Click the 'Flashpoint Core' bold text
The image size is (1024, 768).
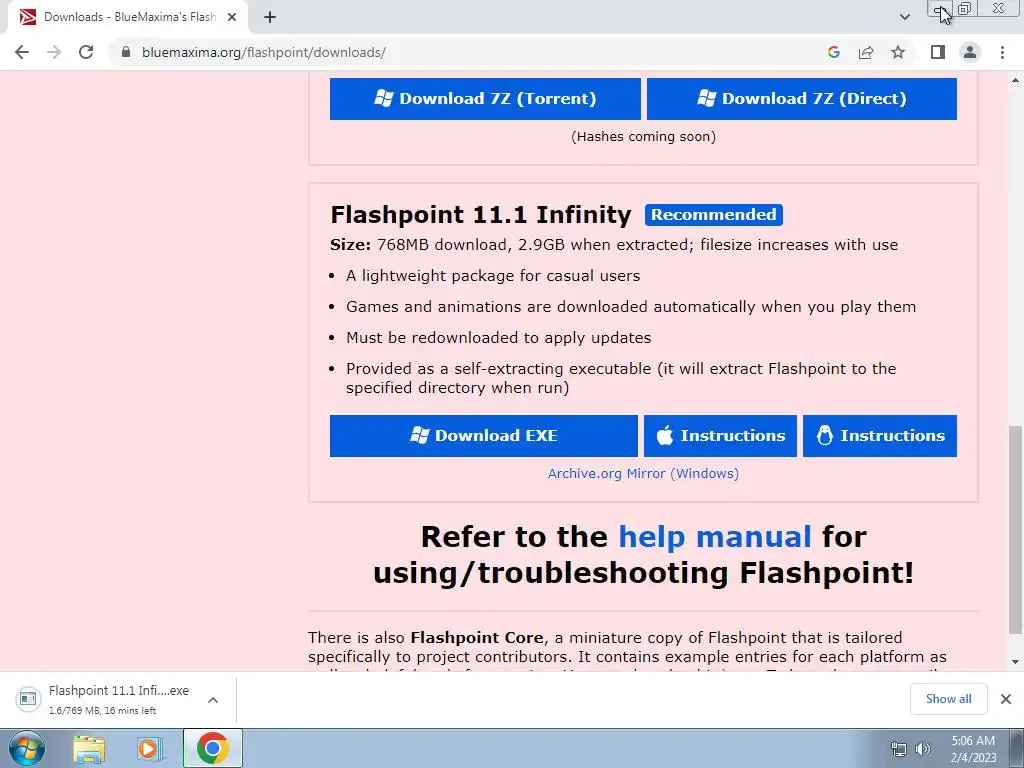tap(477, 637)
